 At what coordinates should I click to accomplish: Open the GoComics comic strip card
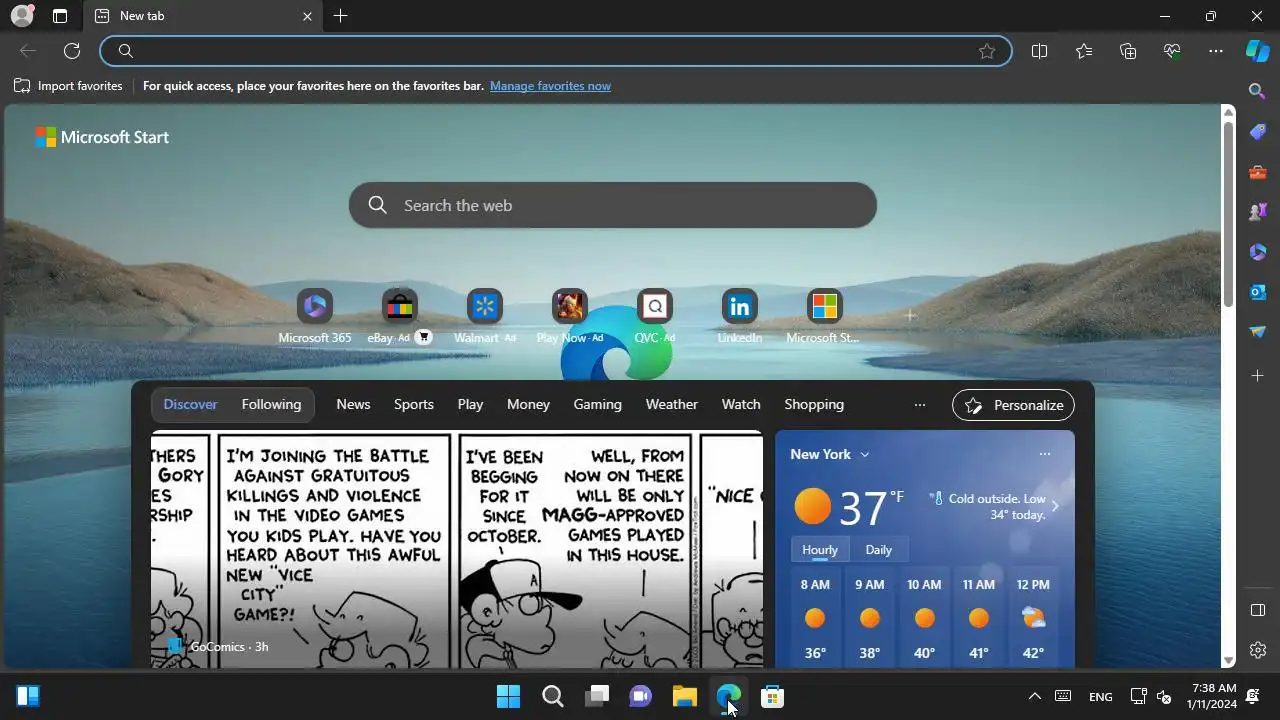click(457, 549)
